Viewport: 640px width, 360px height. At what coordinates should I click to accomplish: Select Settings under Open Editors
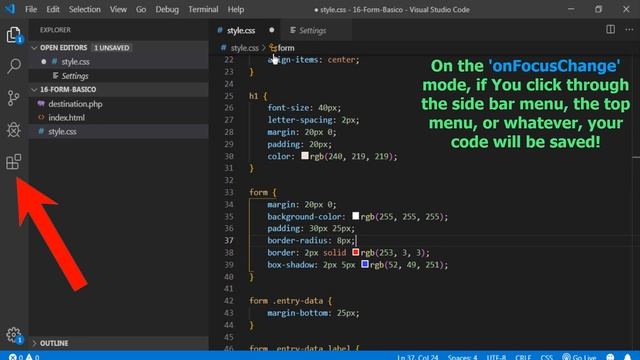click(x=118, y=76)
